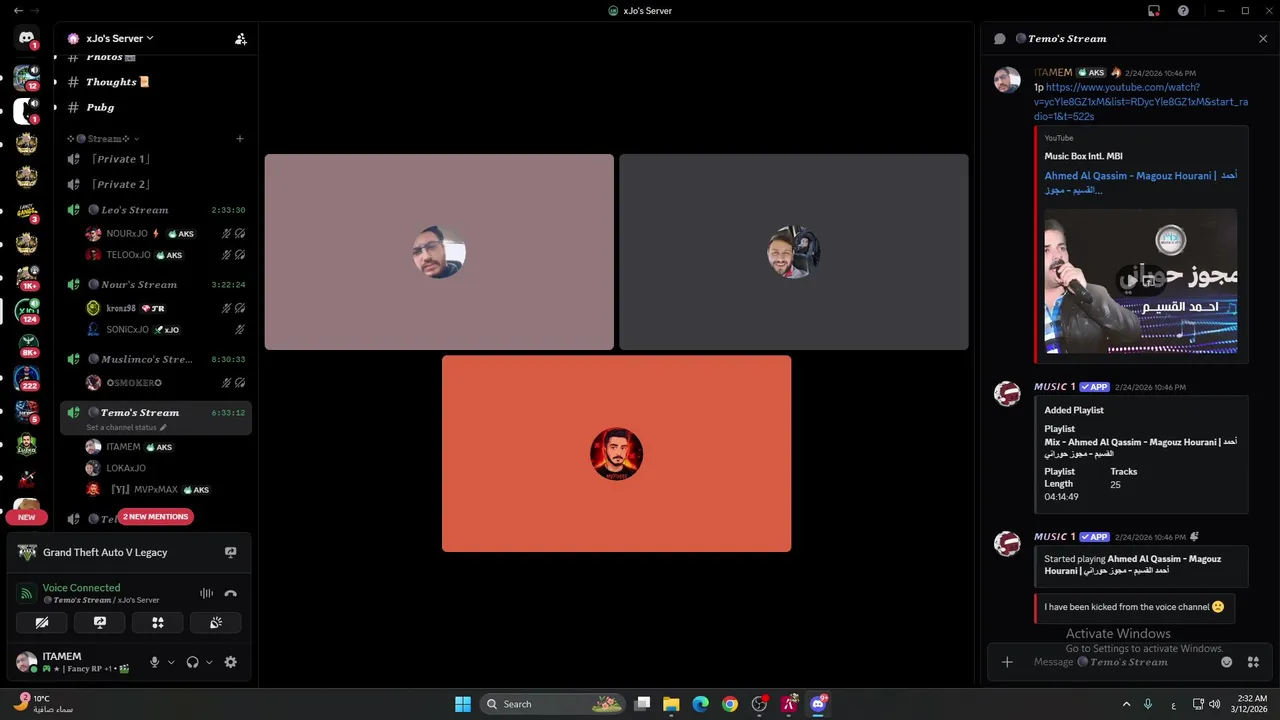Open apps launcher icon in message box
The image size is (1280, 720).
[x=1253, y=662]
